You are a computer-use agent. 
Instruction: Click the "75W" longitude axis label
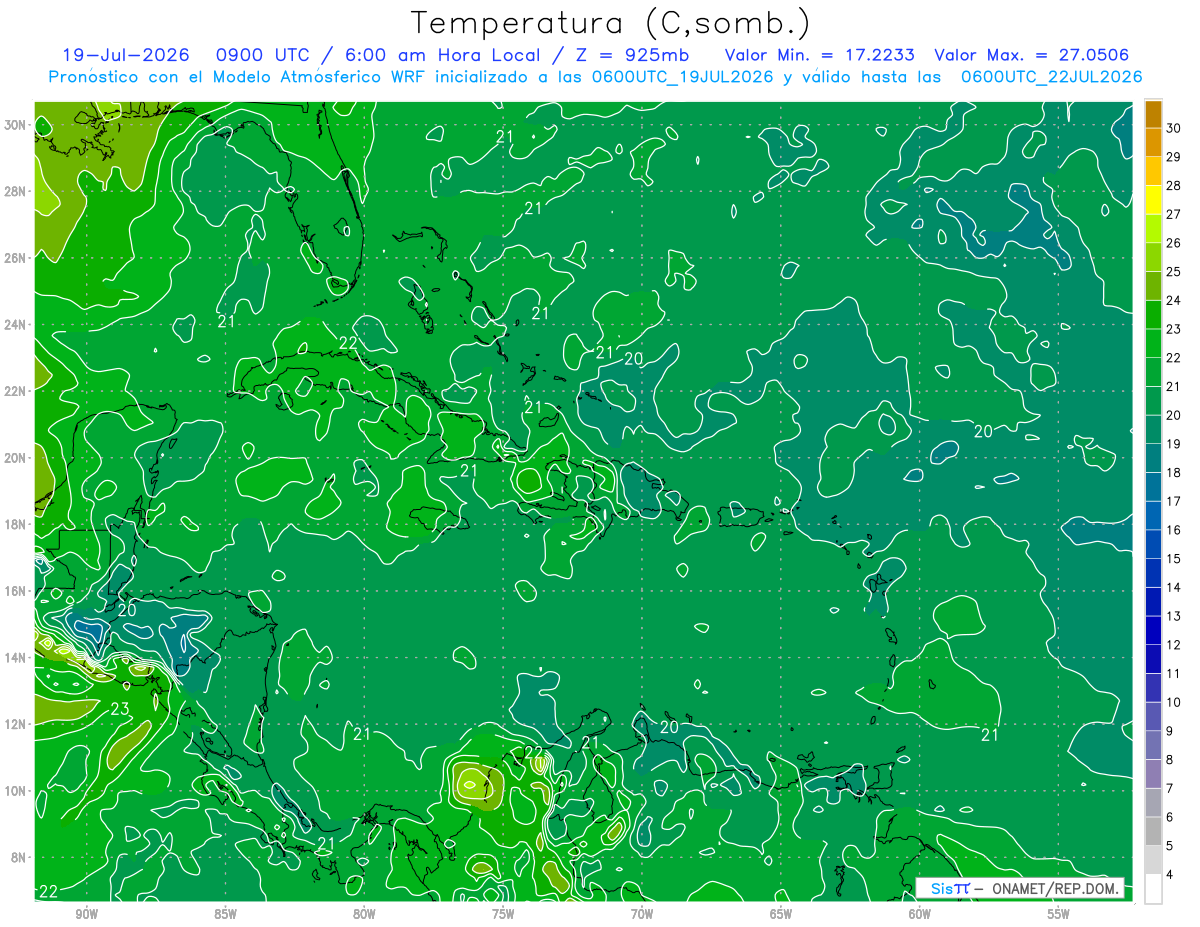(x=503, y=914)
